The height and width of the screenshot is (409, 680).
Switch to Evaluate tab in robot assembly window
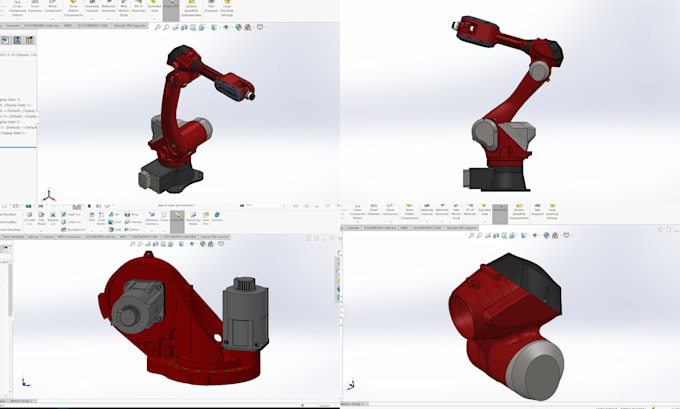(x=13, y=26)
